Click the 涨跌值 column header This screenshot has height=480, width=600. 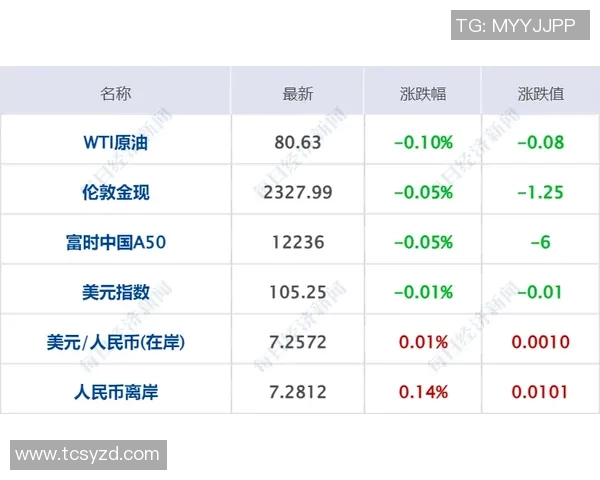[x=540, y=94]
